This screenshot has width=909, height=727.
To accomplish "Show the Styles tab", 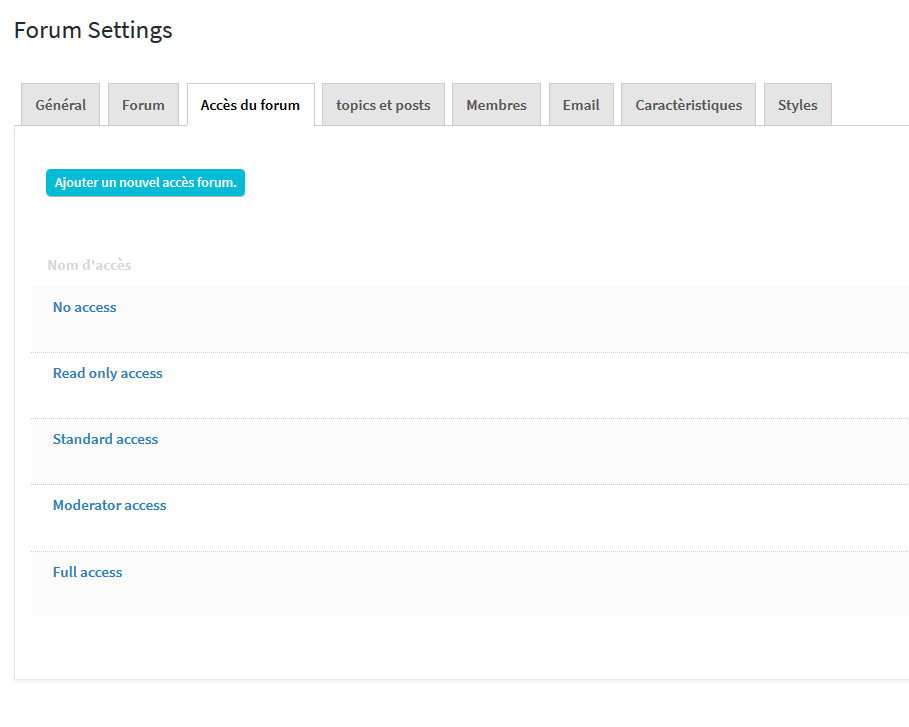I will pyautogui.click(x=798, y=105).
